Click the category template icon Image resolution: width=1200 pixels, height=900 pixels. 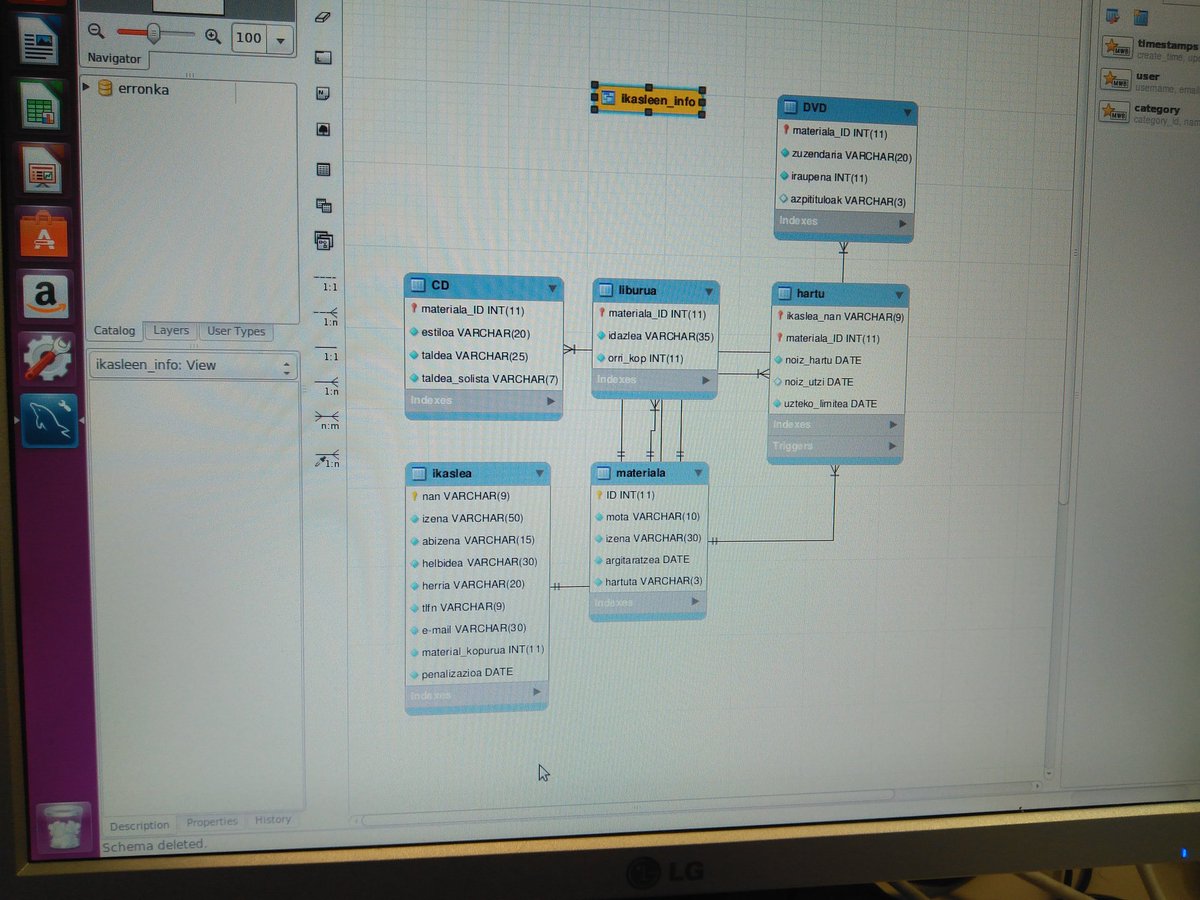click(1113, 112)
